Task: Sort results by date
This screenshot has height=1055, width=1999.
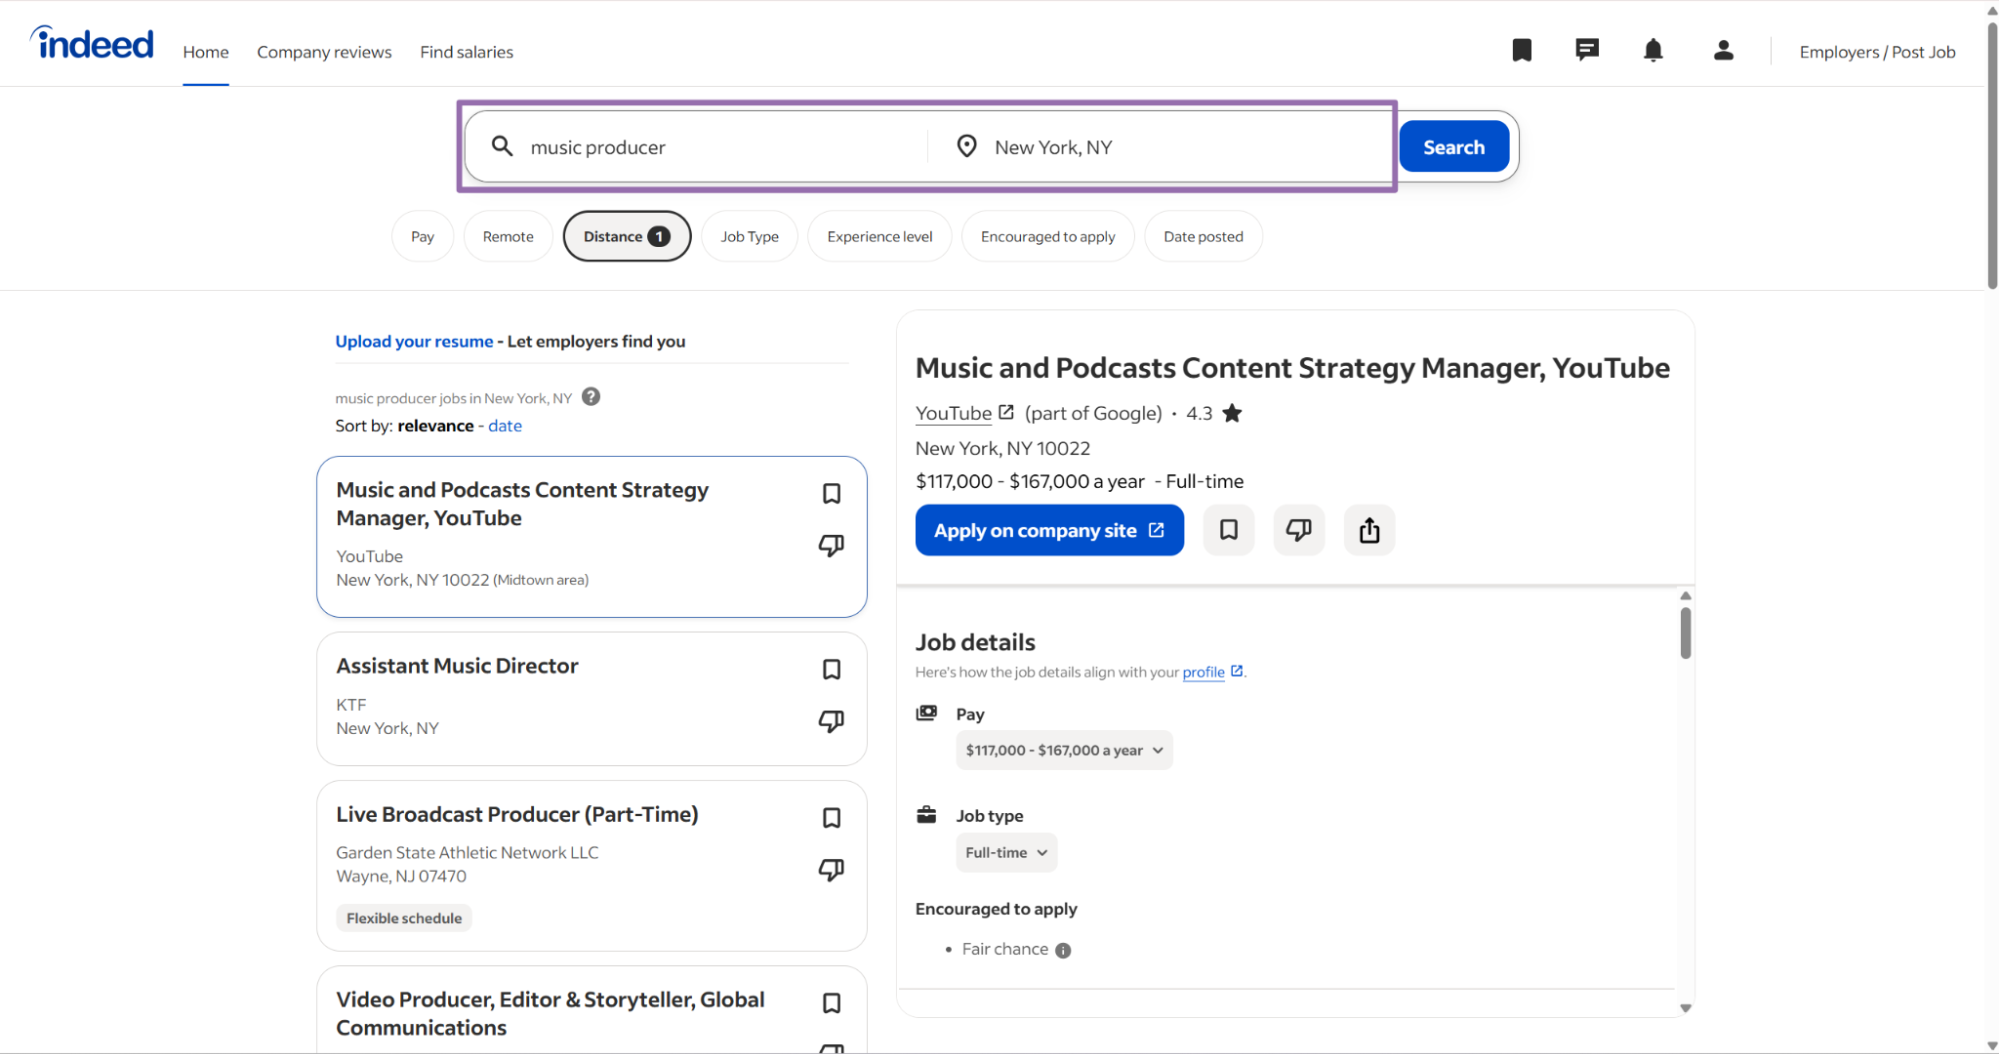Action: pos(505,425)
